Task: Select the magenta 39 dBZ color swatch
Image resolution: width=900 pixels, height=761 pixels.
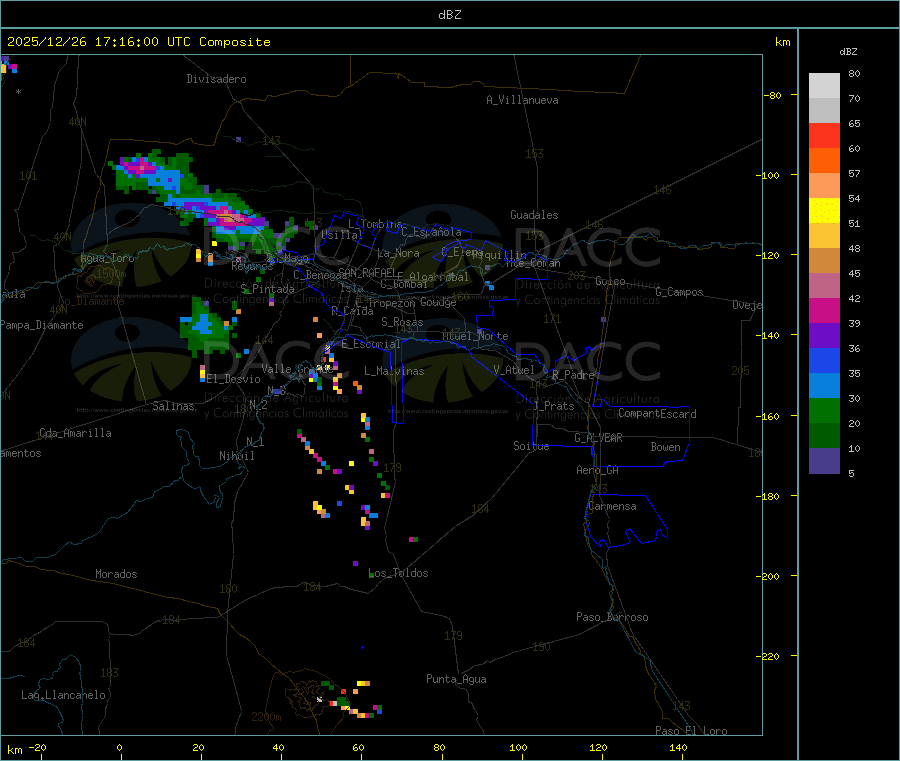Action: point(824,310)
